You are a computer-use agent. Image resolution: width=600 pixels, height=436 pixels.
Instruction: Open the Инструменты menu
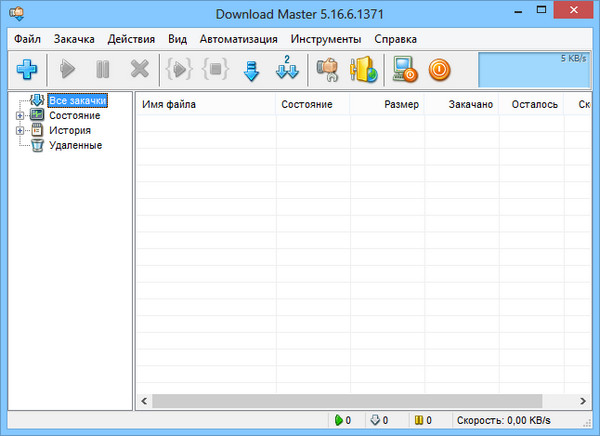click(x=326, y=39)
